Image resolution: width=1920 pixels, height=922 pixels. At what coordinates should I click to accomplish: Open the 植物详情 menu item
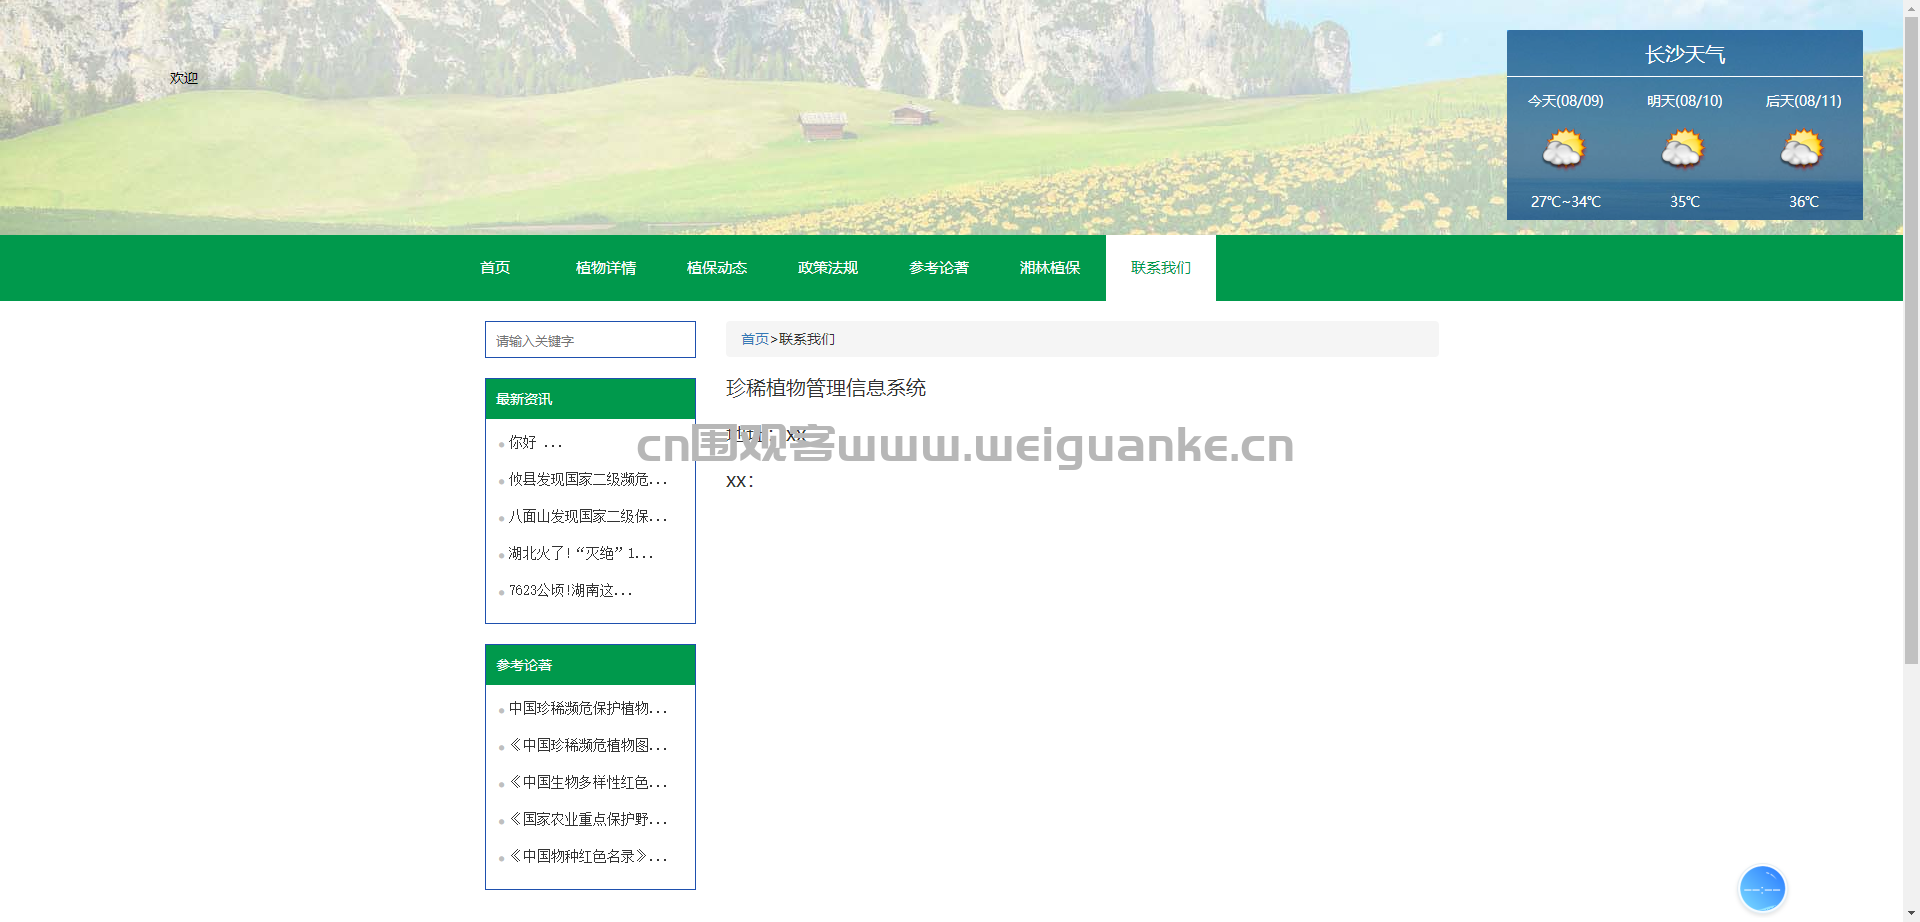pyautogui.click(x=606, y=268)
